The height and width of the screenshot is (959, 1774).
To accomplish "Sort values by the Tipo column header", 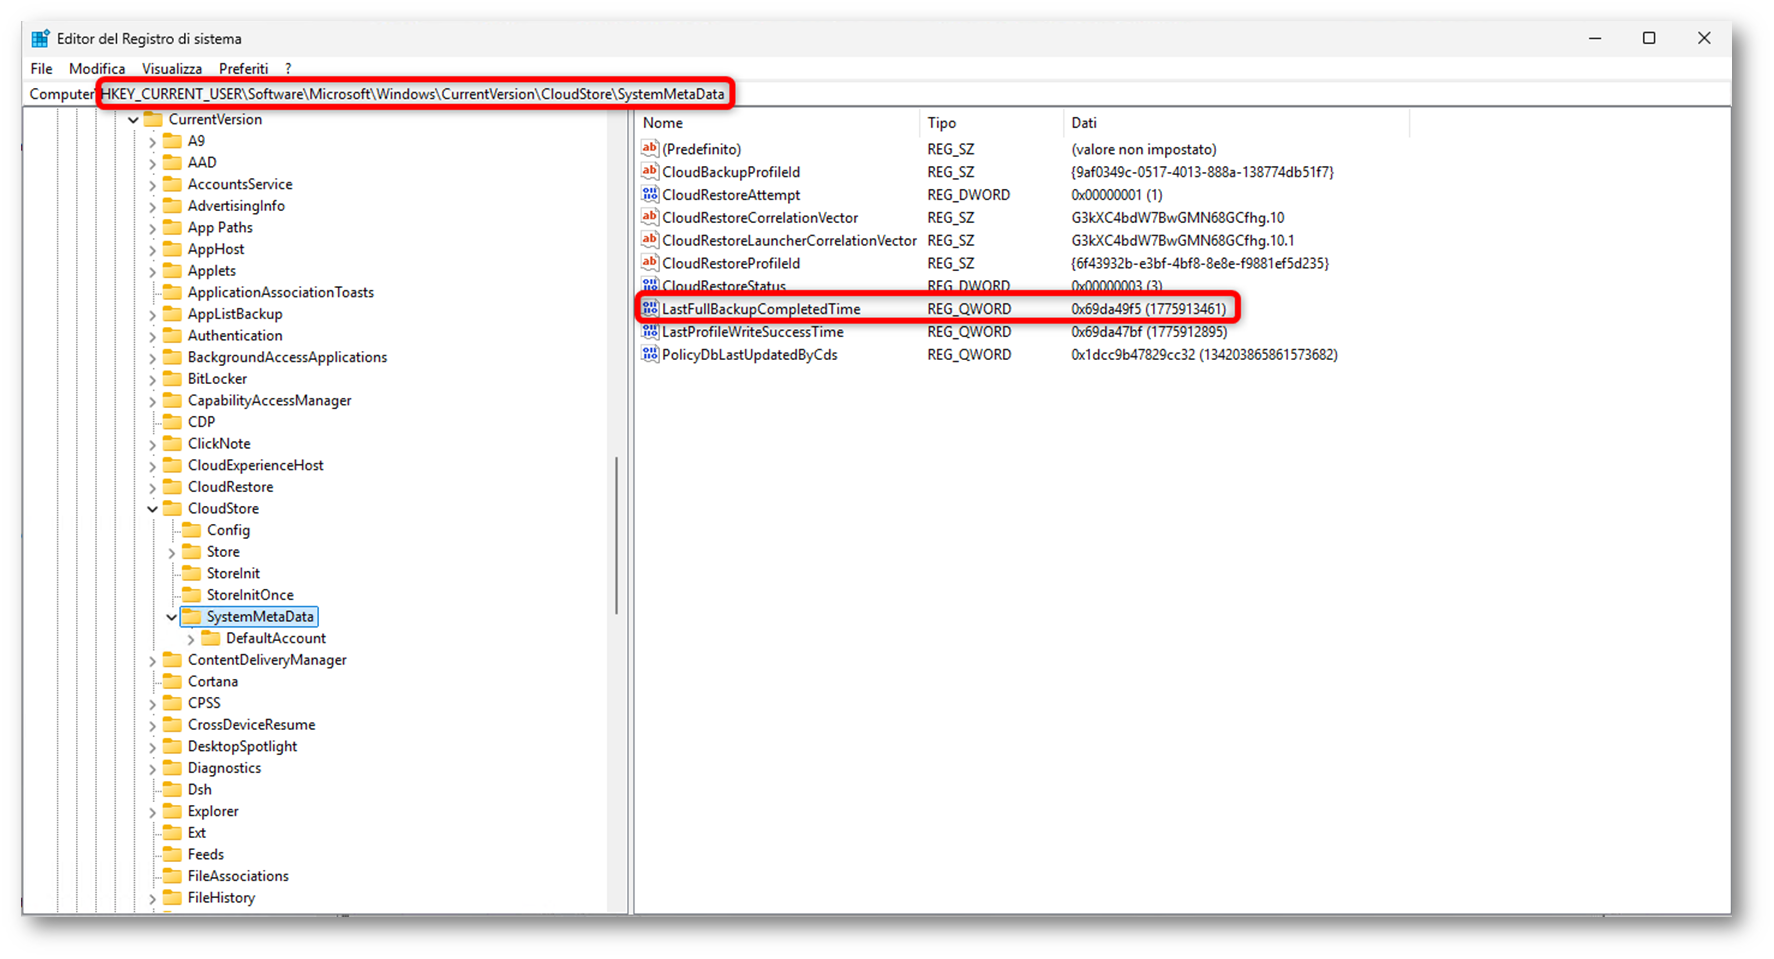I will [991, 123].
